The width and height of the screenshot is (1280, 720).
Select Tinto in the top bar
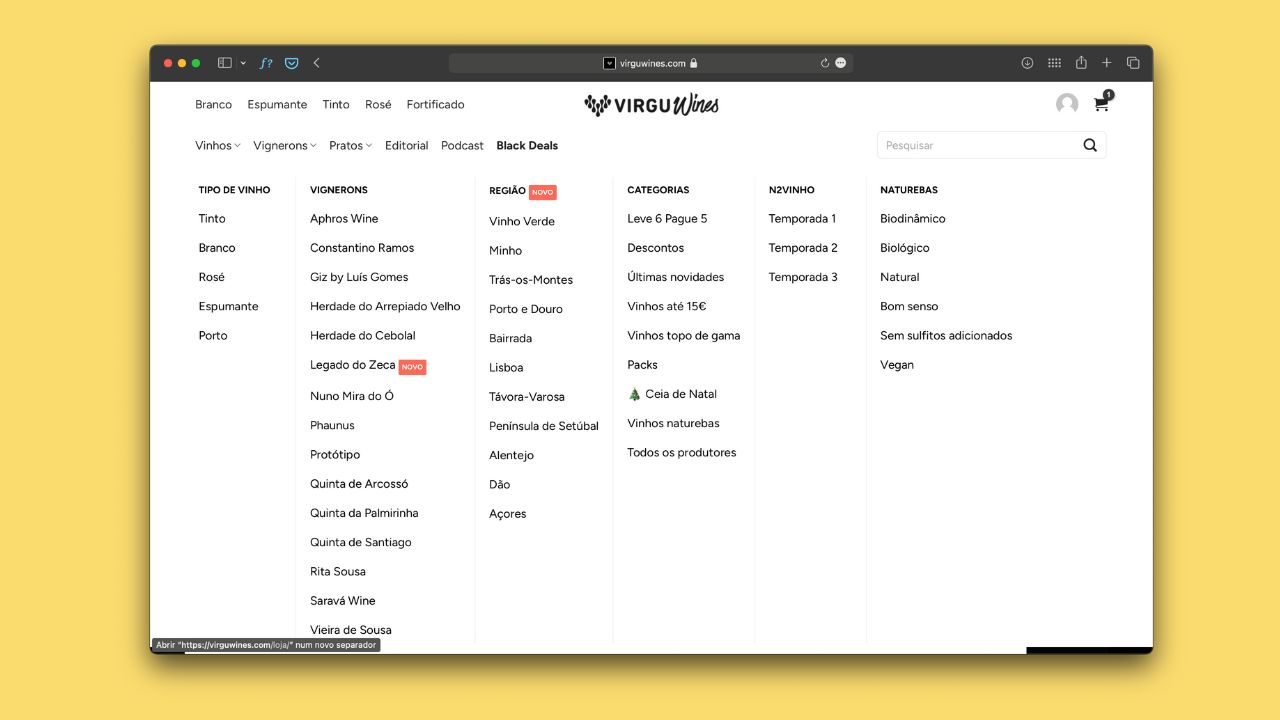click(336, 104)
